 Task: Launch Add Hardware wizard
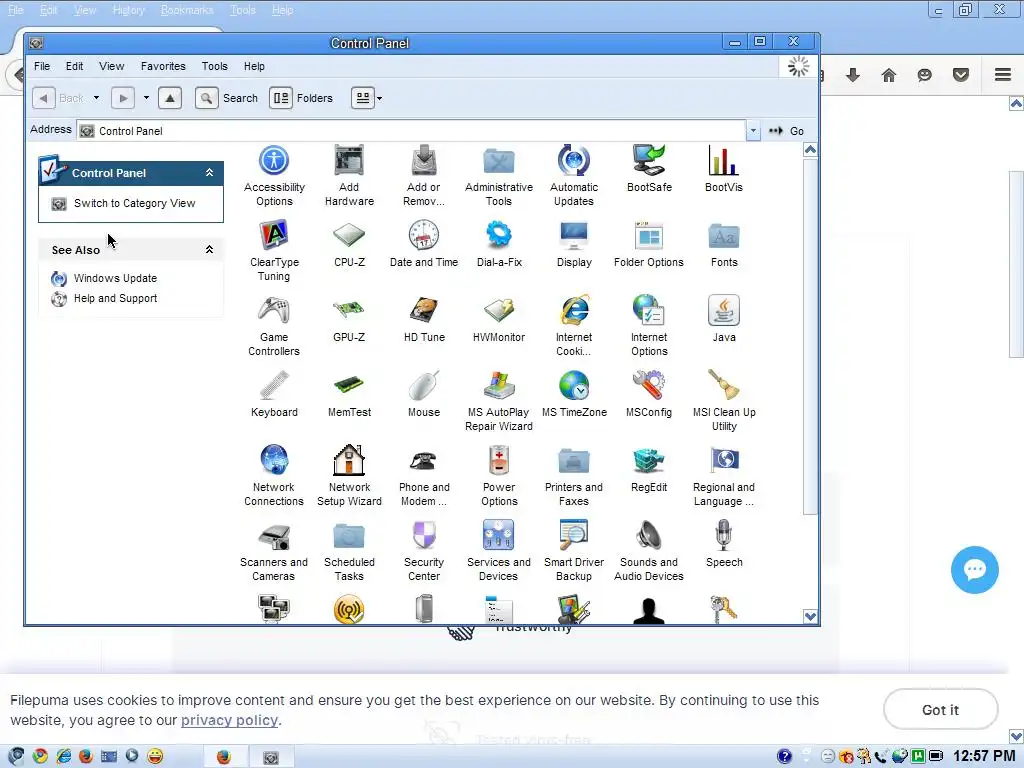tap(349, 176)
